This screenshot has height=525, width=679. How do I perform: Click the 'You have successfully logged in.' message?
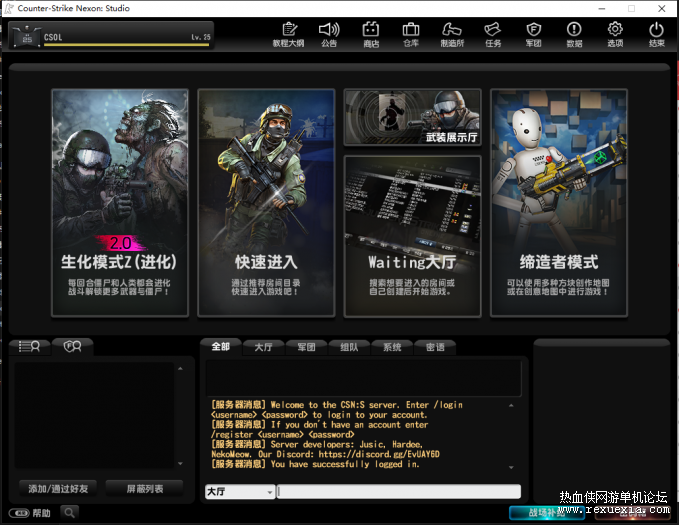(345, 464)
